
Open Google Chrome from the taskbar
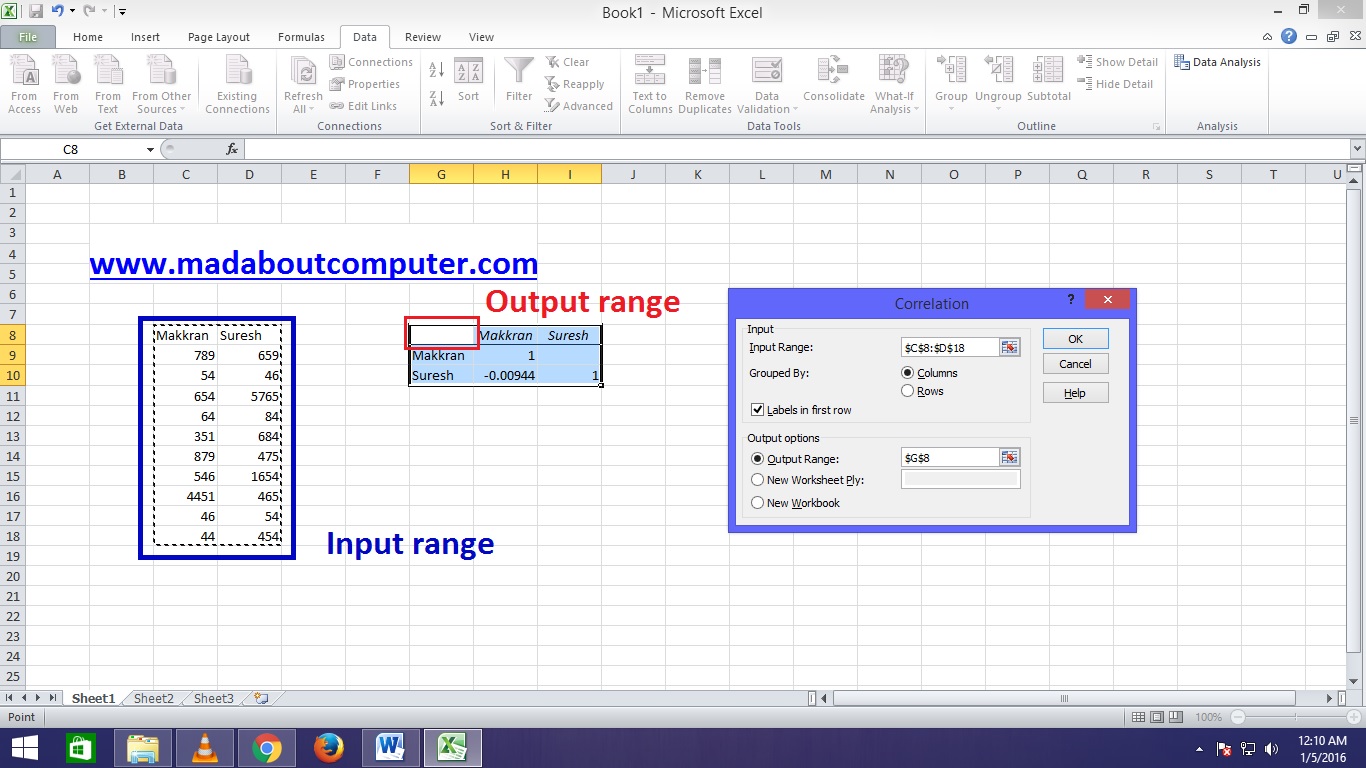click(266, 747)
